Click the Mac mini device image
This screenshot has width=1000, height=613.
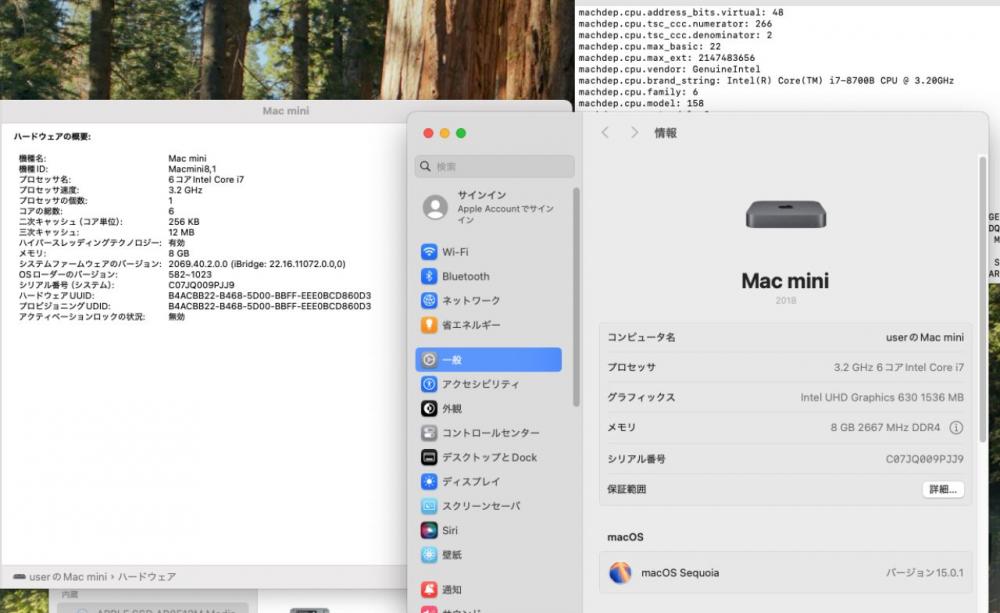(x=786, y=214)
